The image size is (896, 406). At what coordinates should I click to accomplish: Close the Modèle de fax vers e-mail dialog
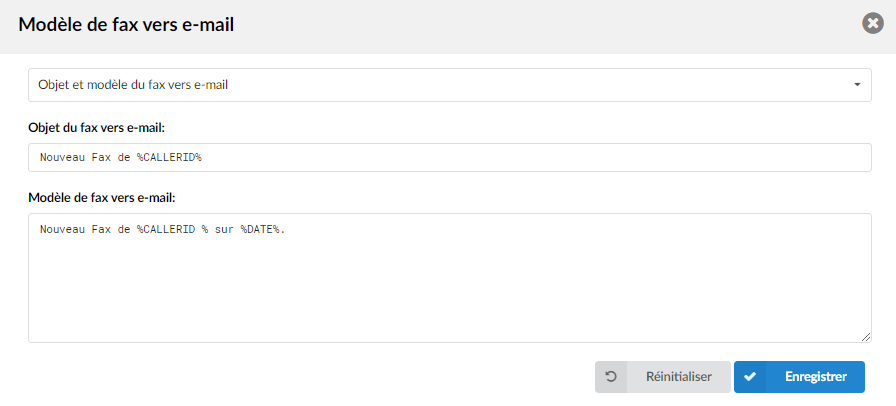[873, 23]
